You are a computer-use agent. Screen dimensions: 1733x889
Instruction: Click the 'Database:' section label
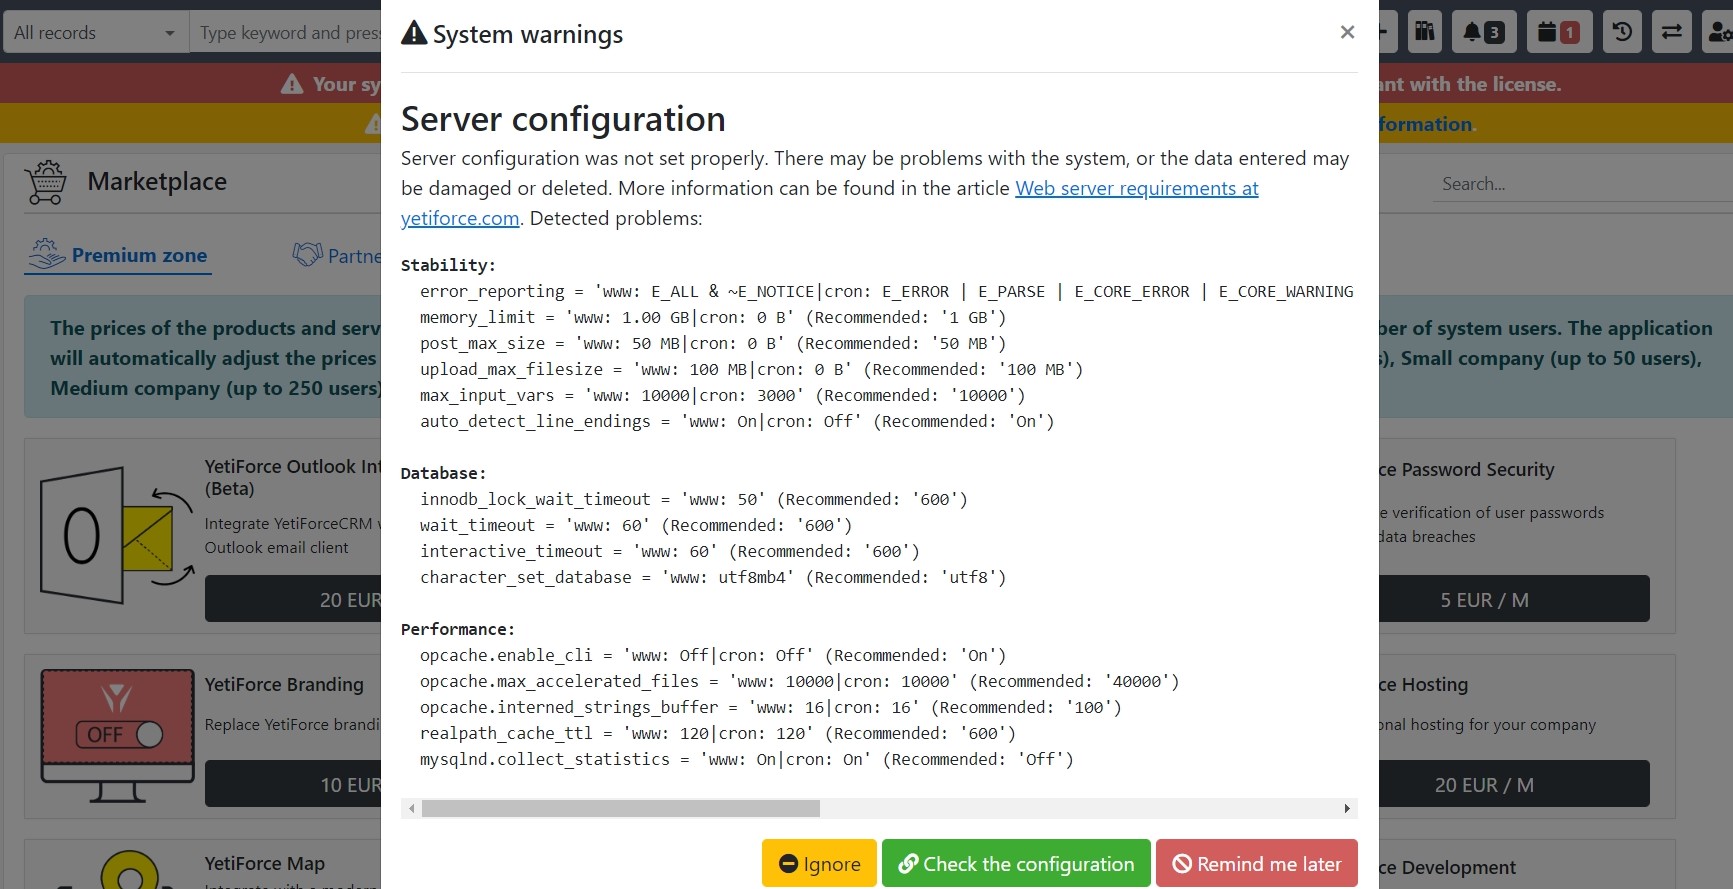(443, 473)
